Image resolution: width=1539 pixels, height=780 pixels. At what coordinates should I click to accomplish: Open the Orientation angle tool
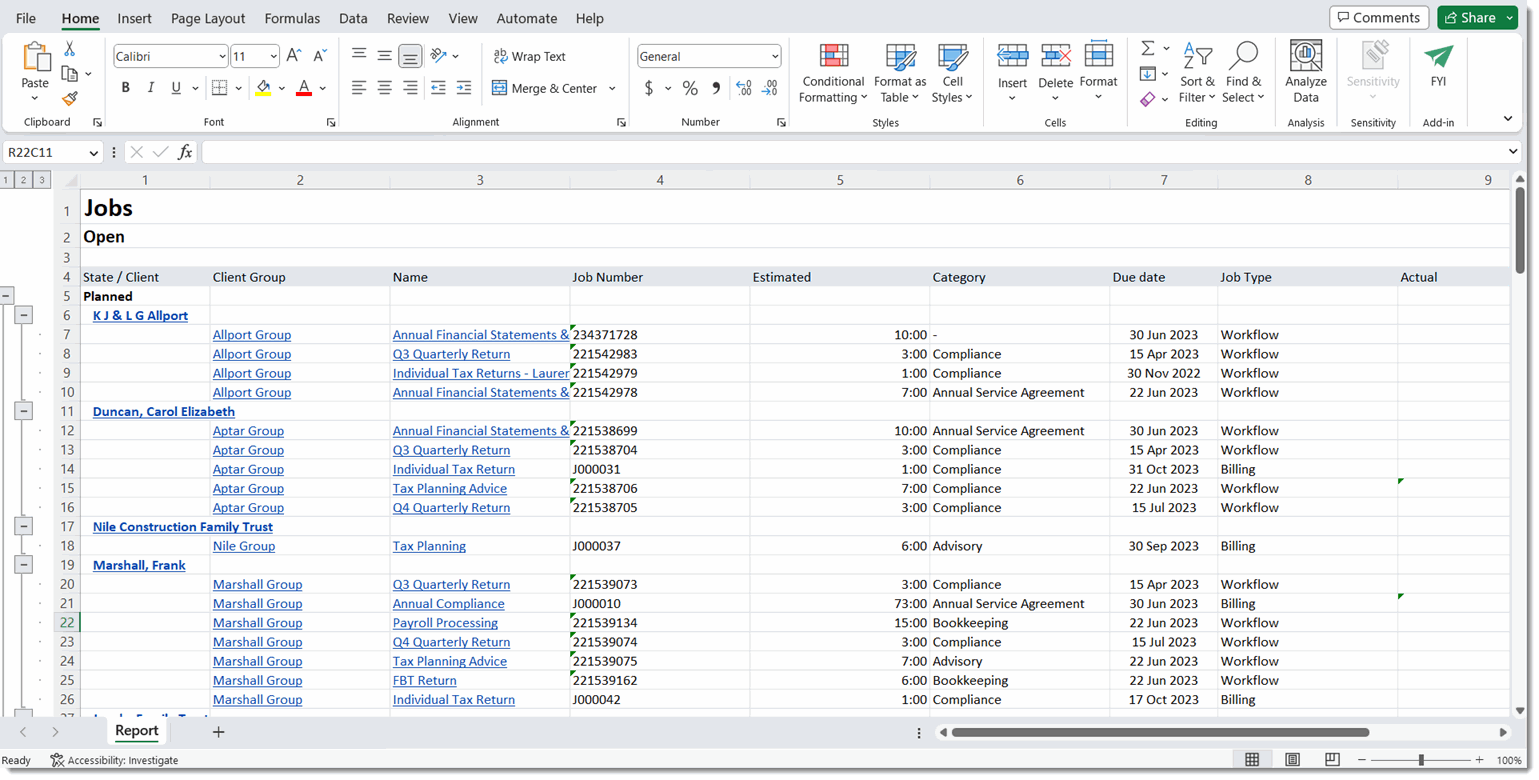[438, 56]
